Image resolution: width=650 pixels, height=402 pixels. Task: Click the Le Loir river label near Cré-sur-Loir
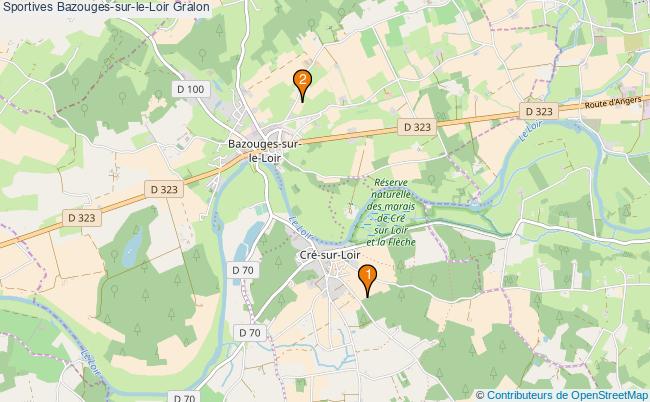click(x=301, y=228)
